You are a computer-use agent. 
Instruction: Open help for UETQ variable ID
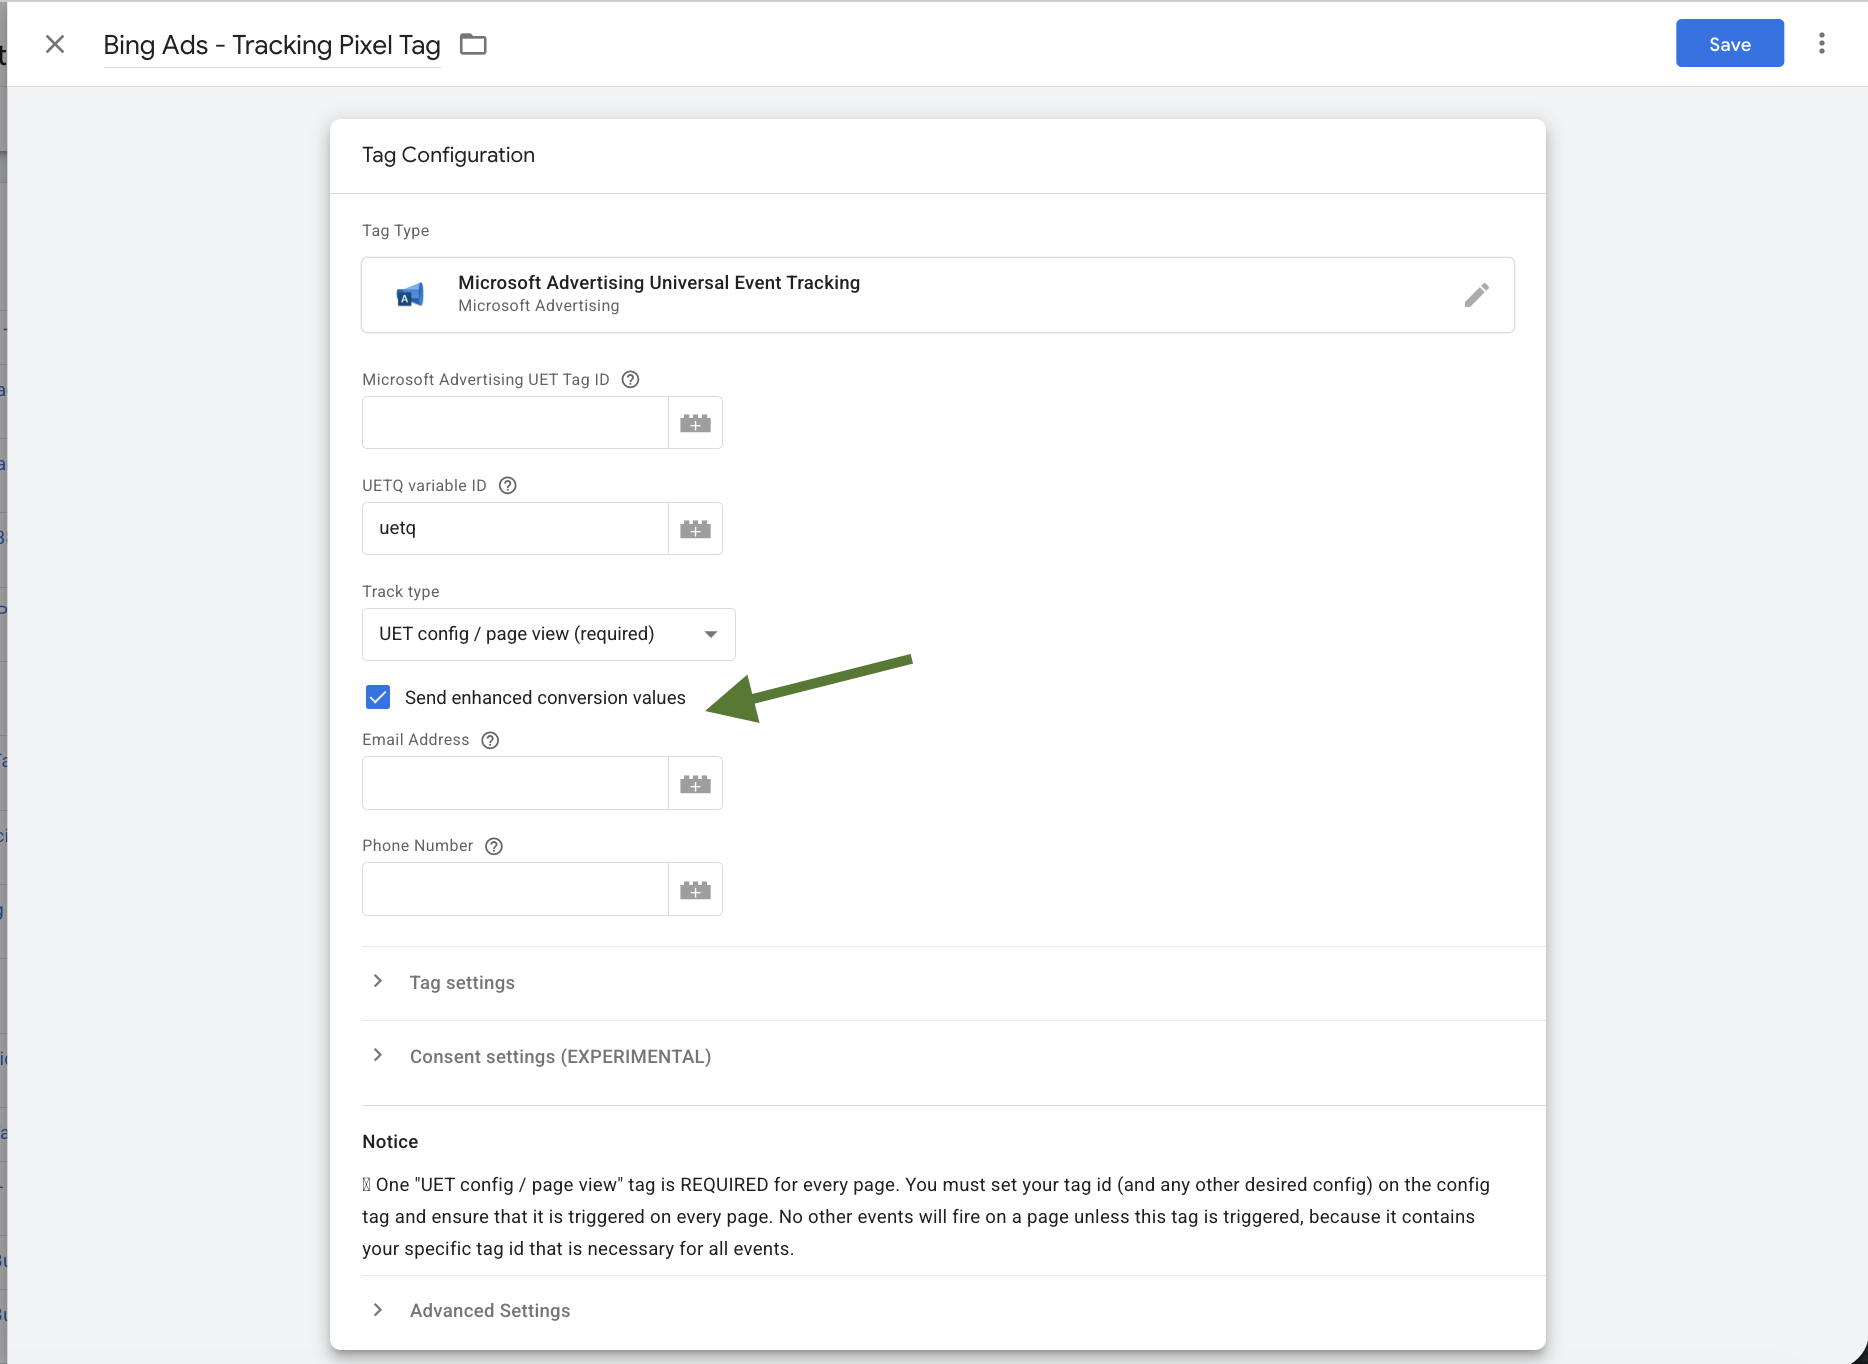point(508,486)
